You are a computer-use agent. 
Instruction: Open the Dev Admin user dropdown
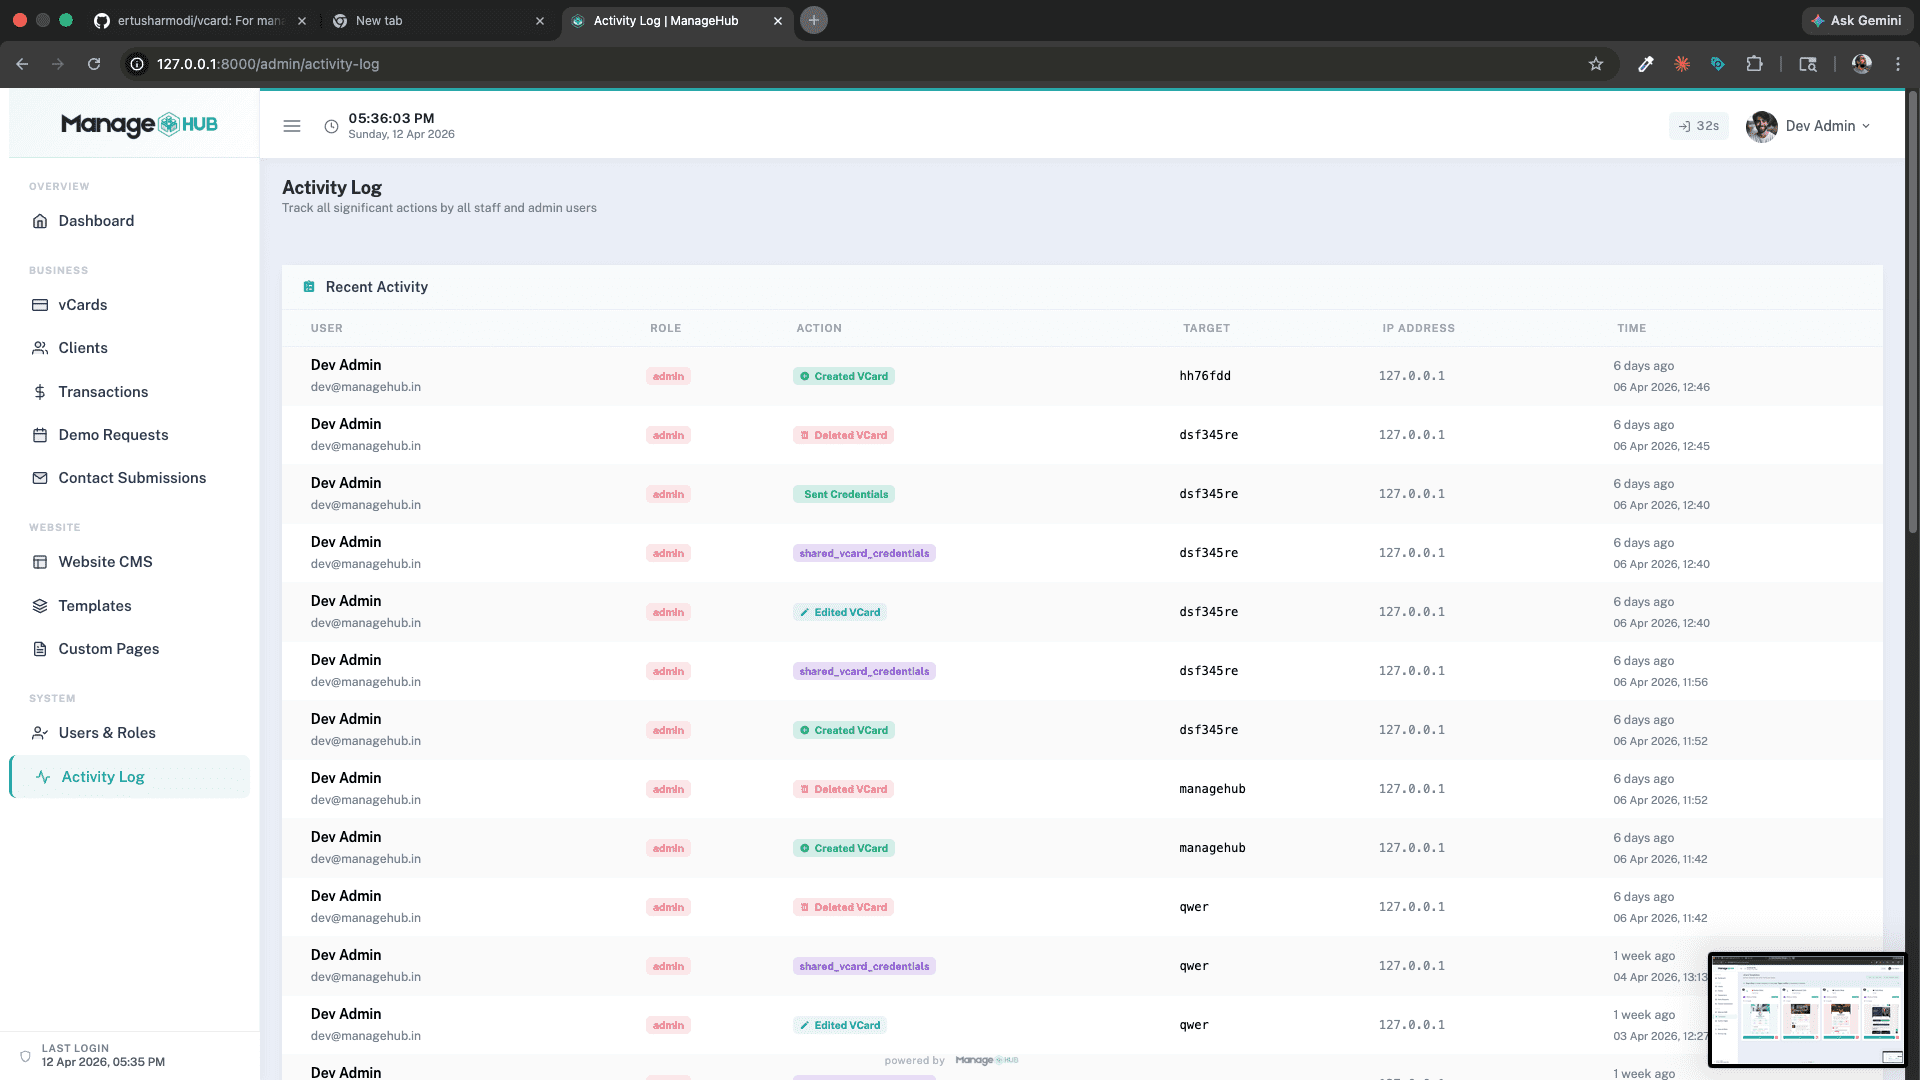[1809, 126]
